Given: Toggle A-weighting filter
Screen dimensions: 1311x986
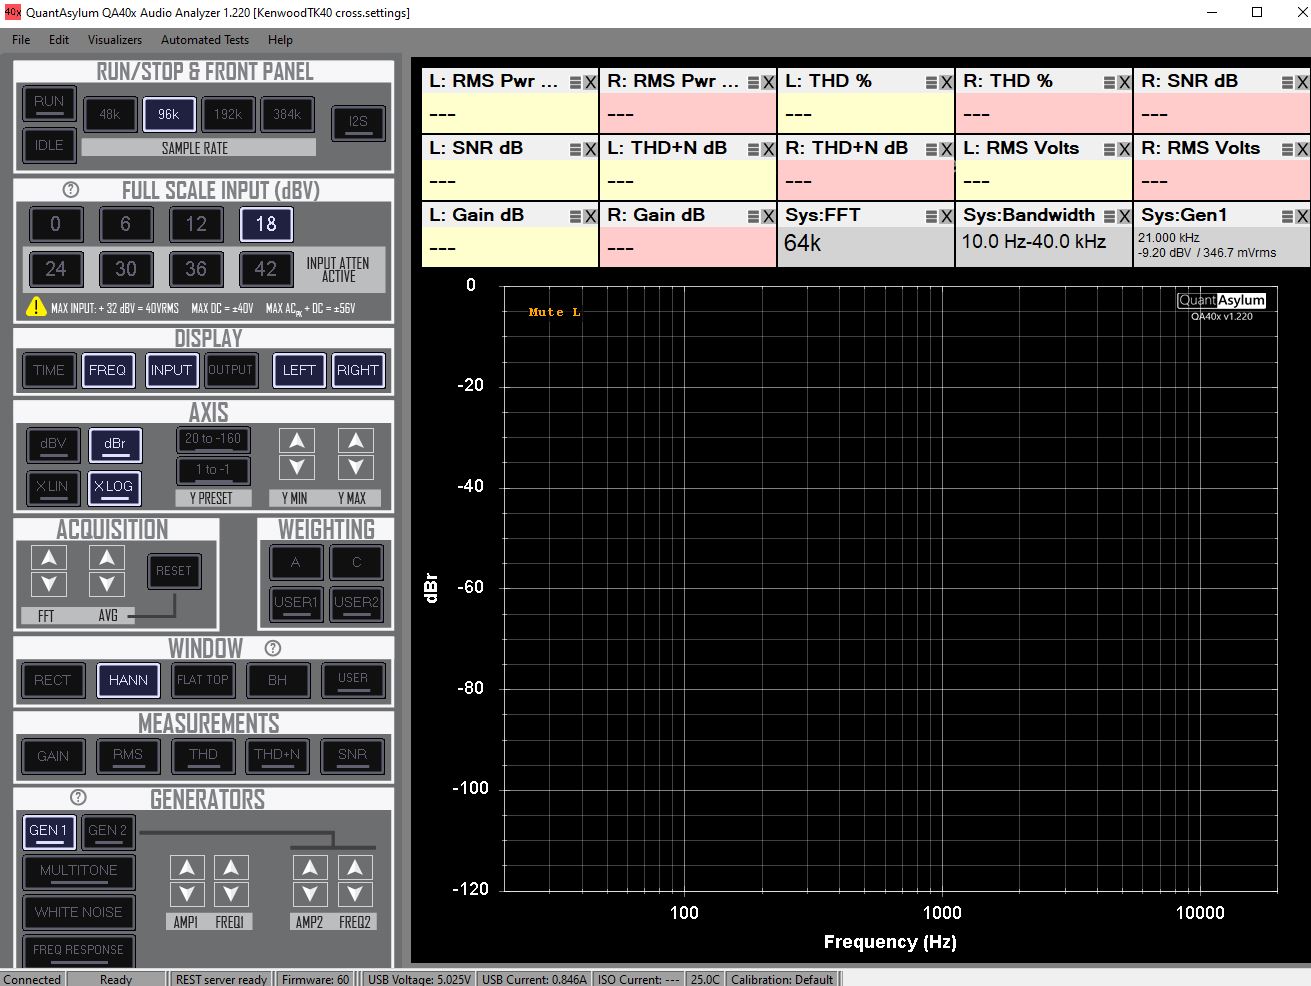Looking at the screenshot, I should click(x=295, y=562).
